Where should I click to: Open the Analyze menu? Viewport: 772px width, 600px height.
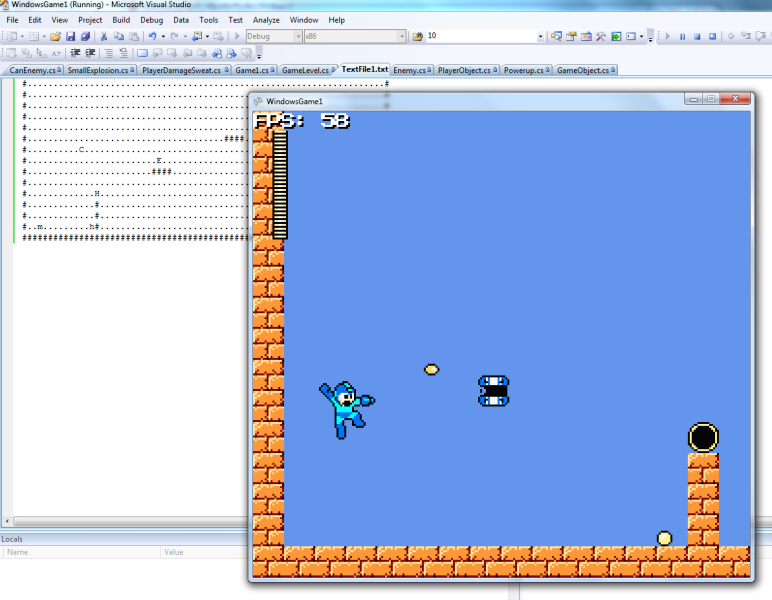(266, 20)
